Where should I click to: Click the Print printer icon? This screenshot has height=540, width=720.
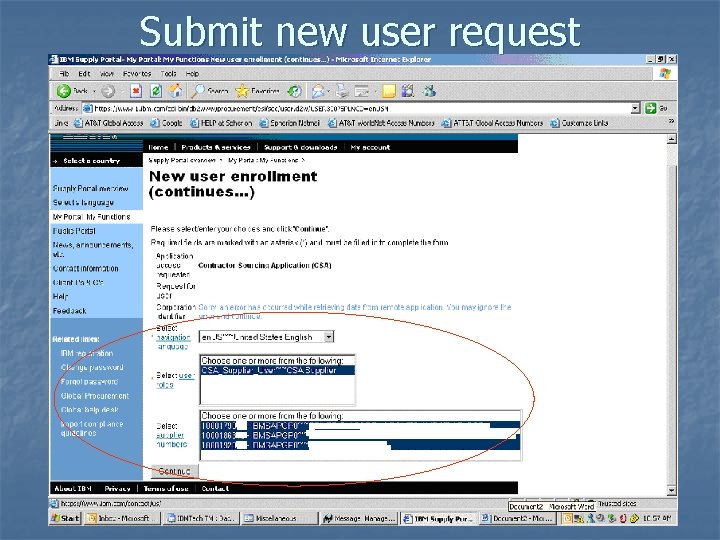(342, 91)
